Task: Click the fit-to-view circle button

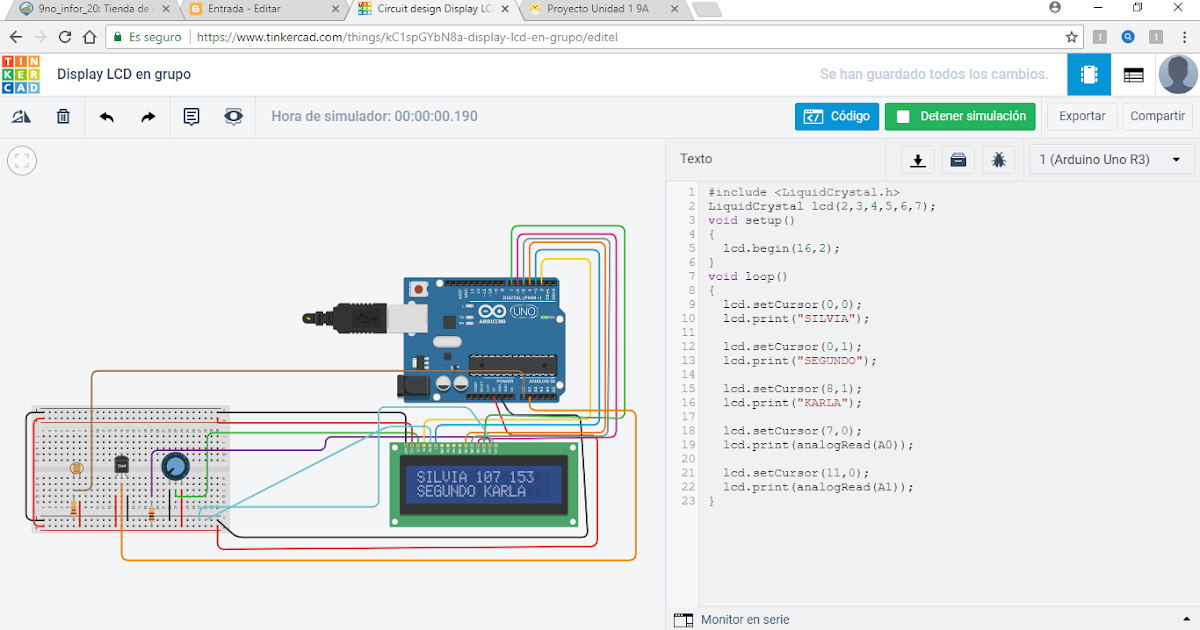Action: 22,160
